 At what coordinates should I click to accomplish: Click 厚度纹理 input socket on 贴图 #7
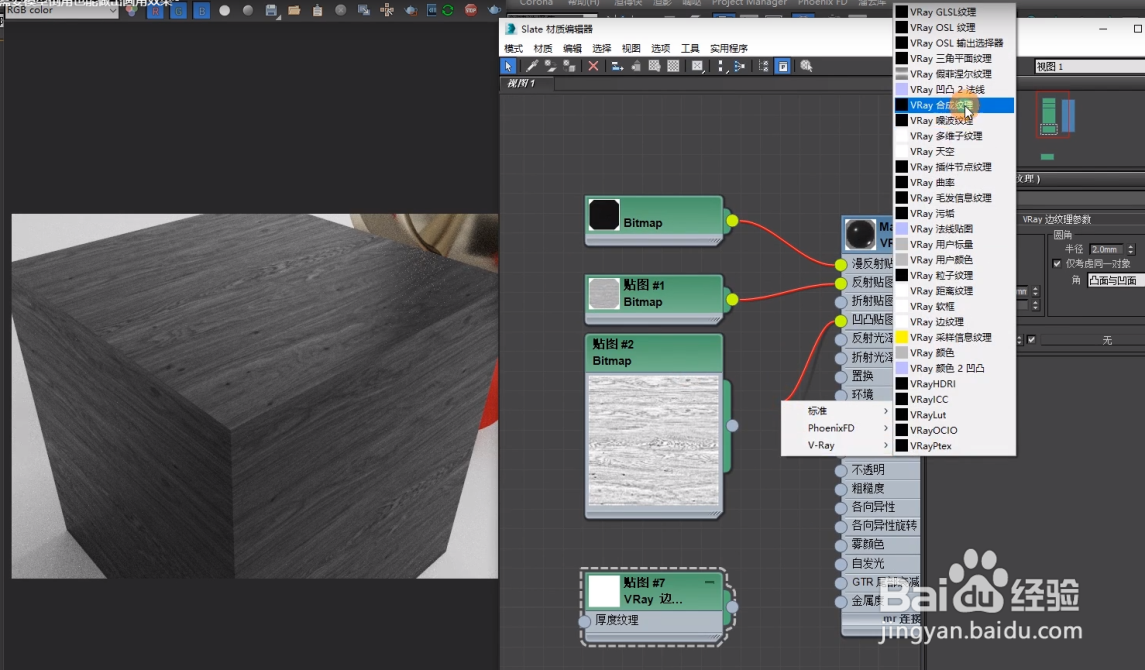point(584,621)
